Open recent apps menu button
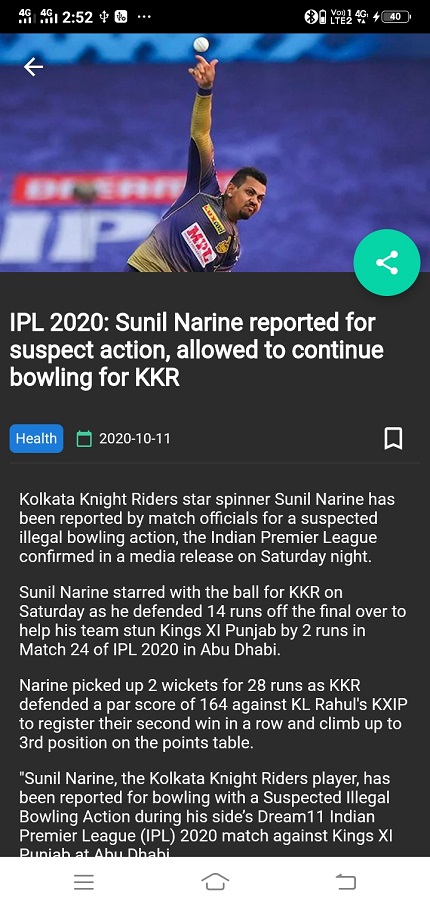The height and width of the screenshot is (907, 430). pyautogui.click(x=84, y=882)
